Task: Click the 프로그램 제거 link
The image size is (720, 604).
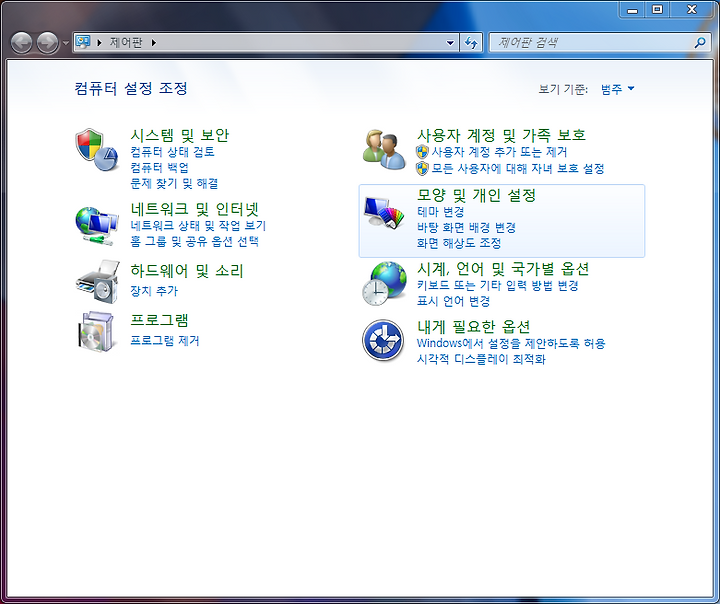Action: 165,340
